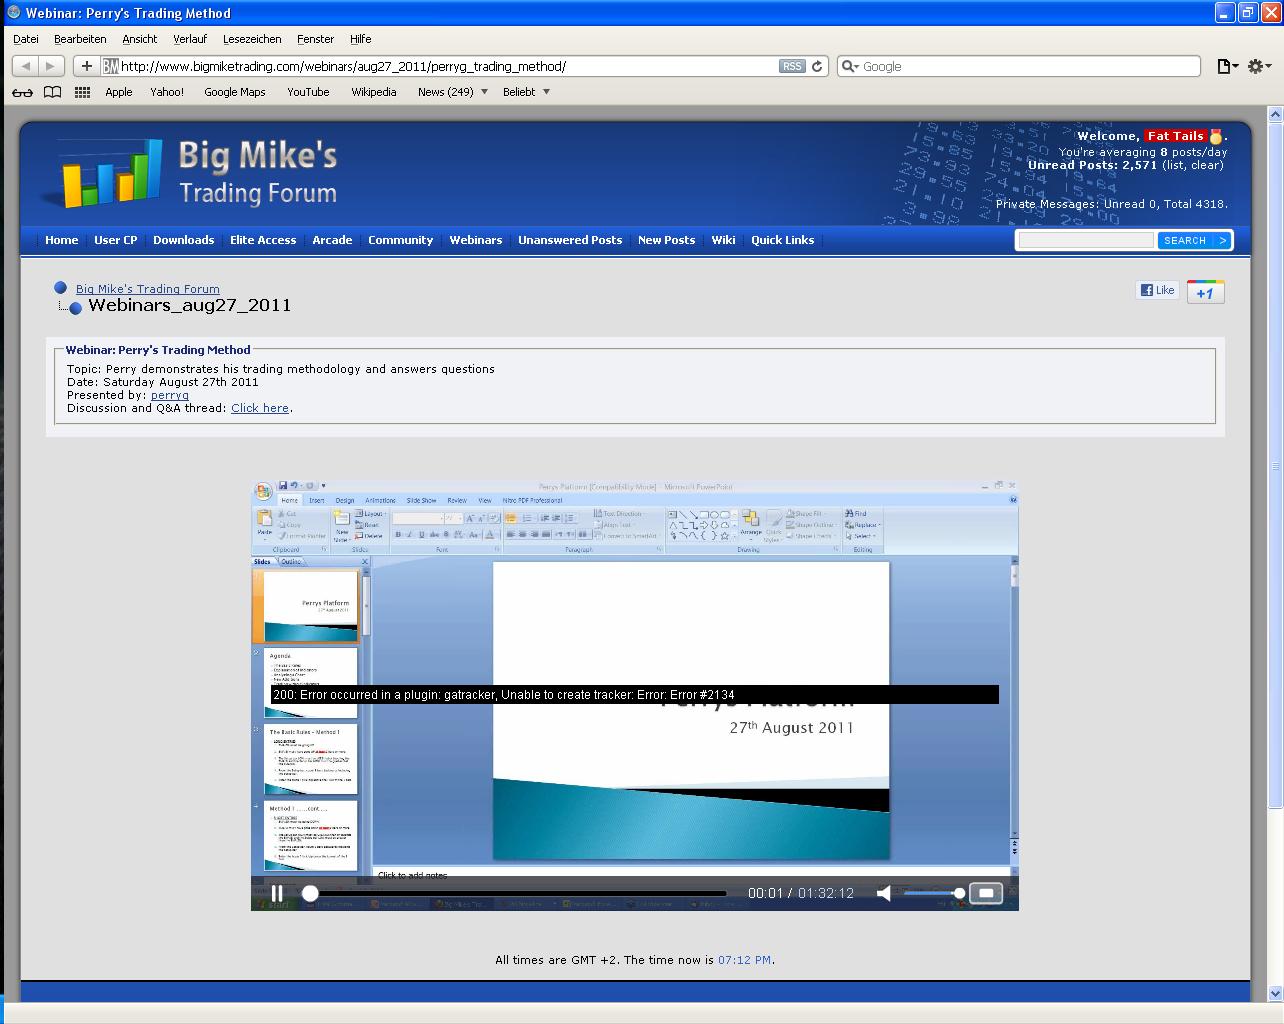The height and width of the screenshot is (1024, 1284).
Task: Click the 07:12 PM time link
Action: [x=744, y=960]
